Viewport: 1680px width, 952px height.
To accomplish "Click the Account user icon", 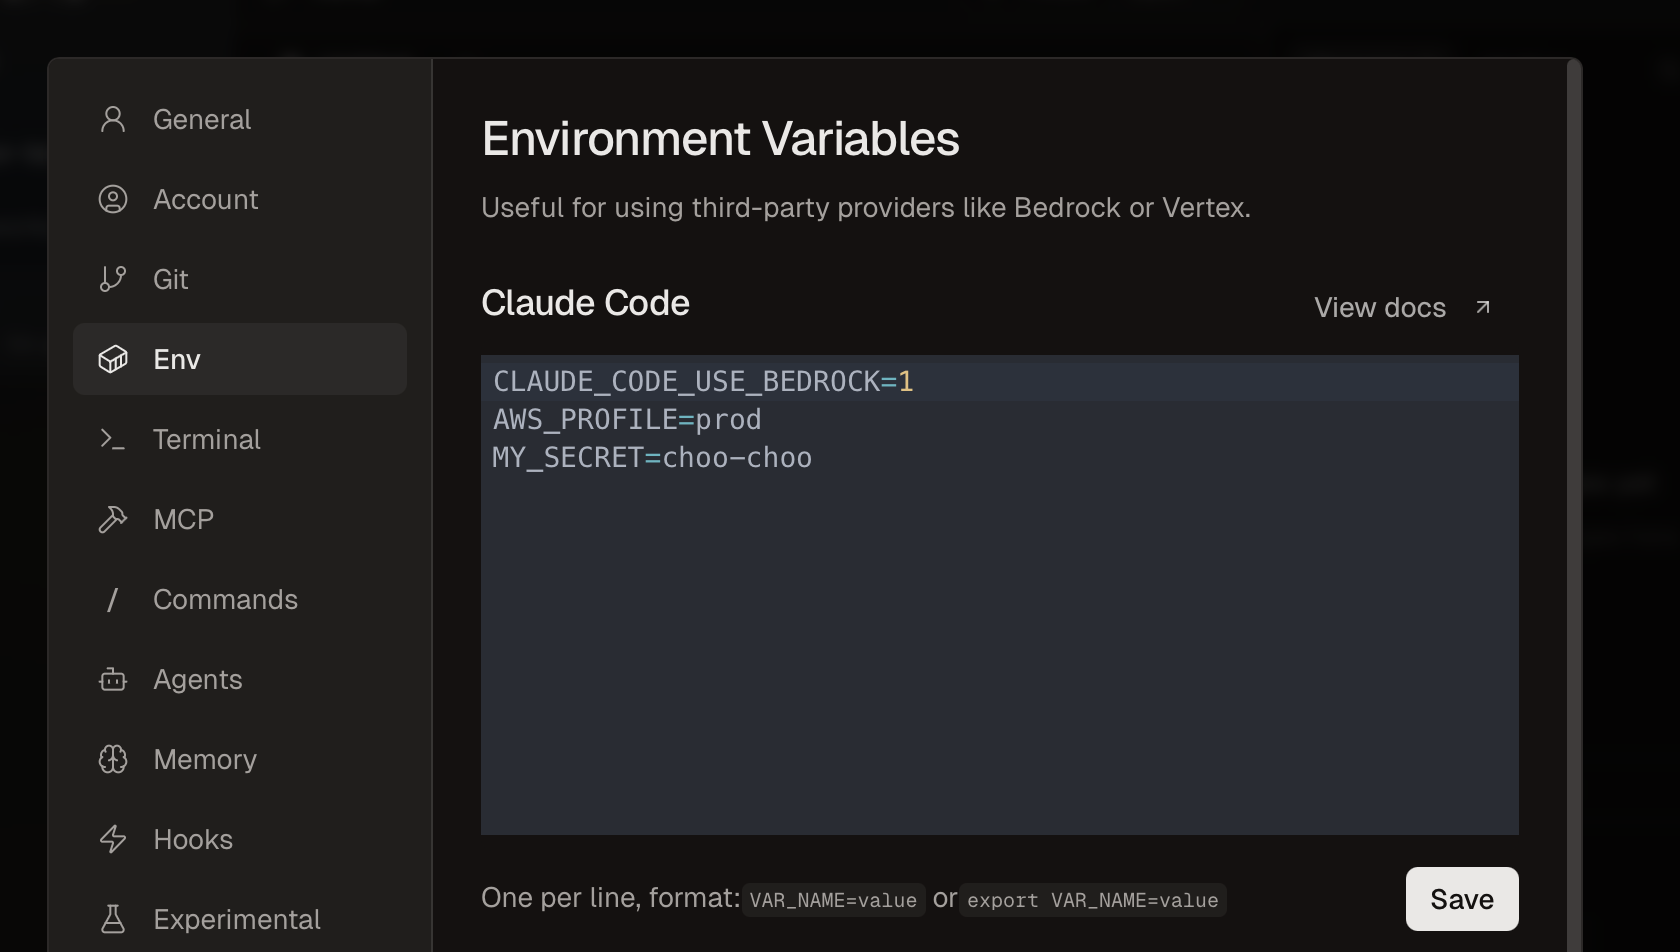I will (112, 199).
